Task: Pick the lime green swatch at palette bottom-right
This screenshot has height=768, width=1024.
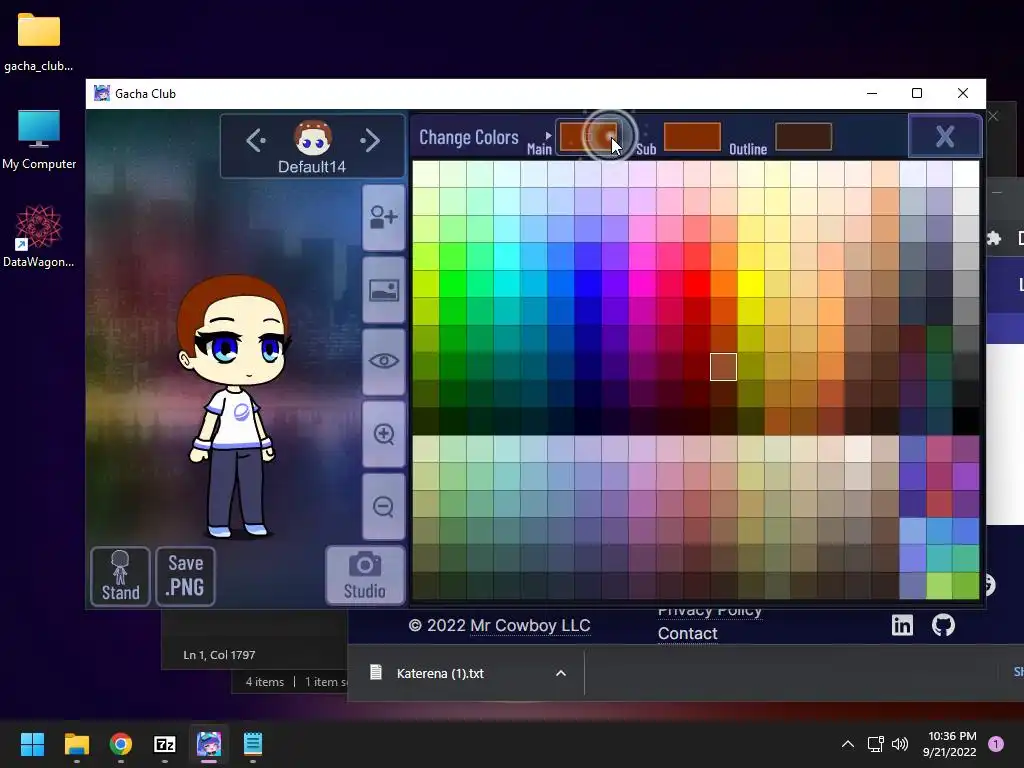Action: (x=939, y=586)
